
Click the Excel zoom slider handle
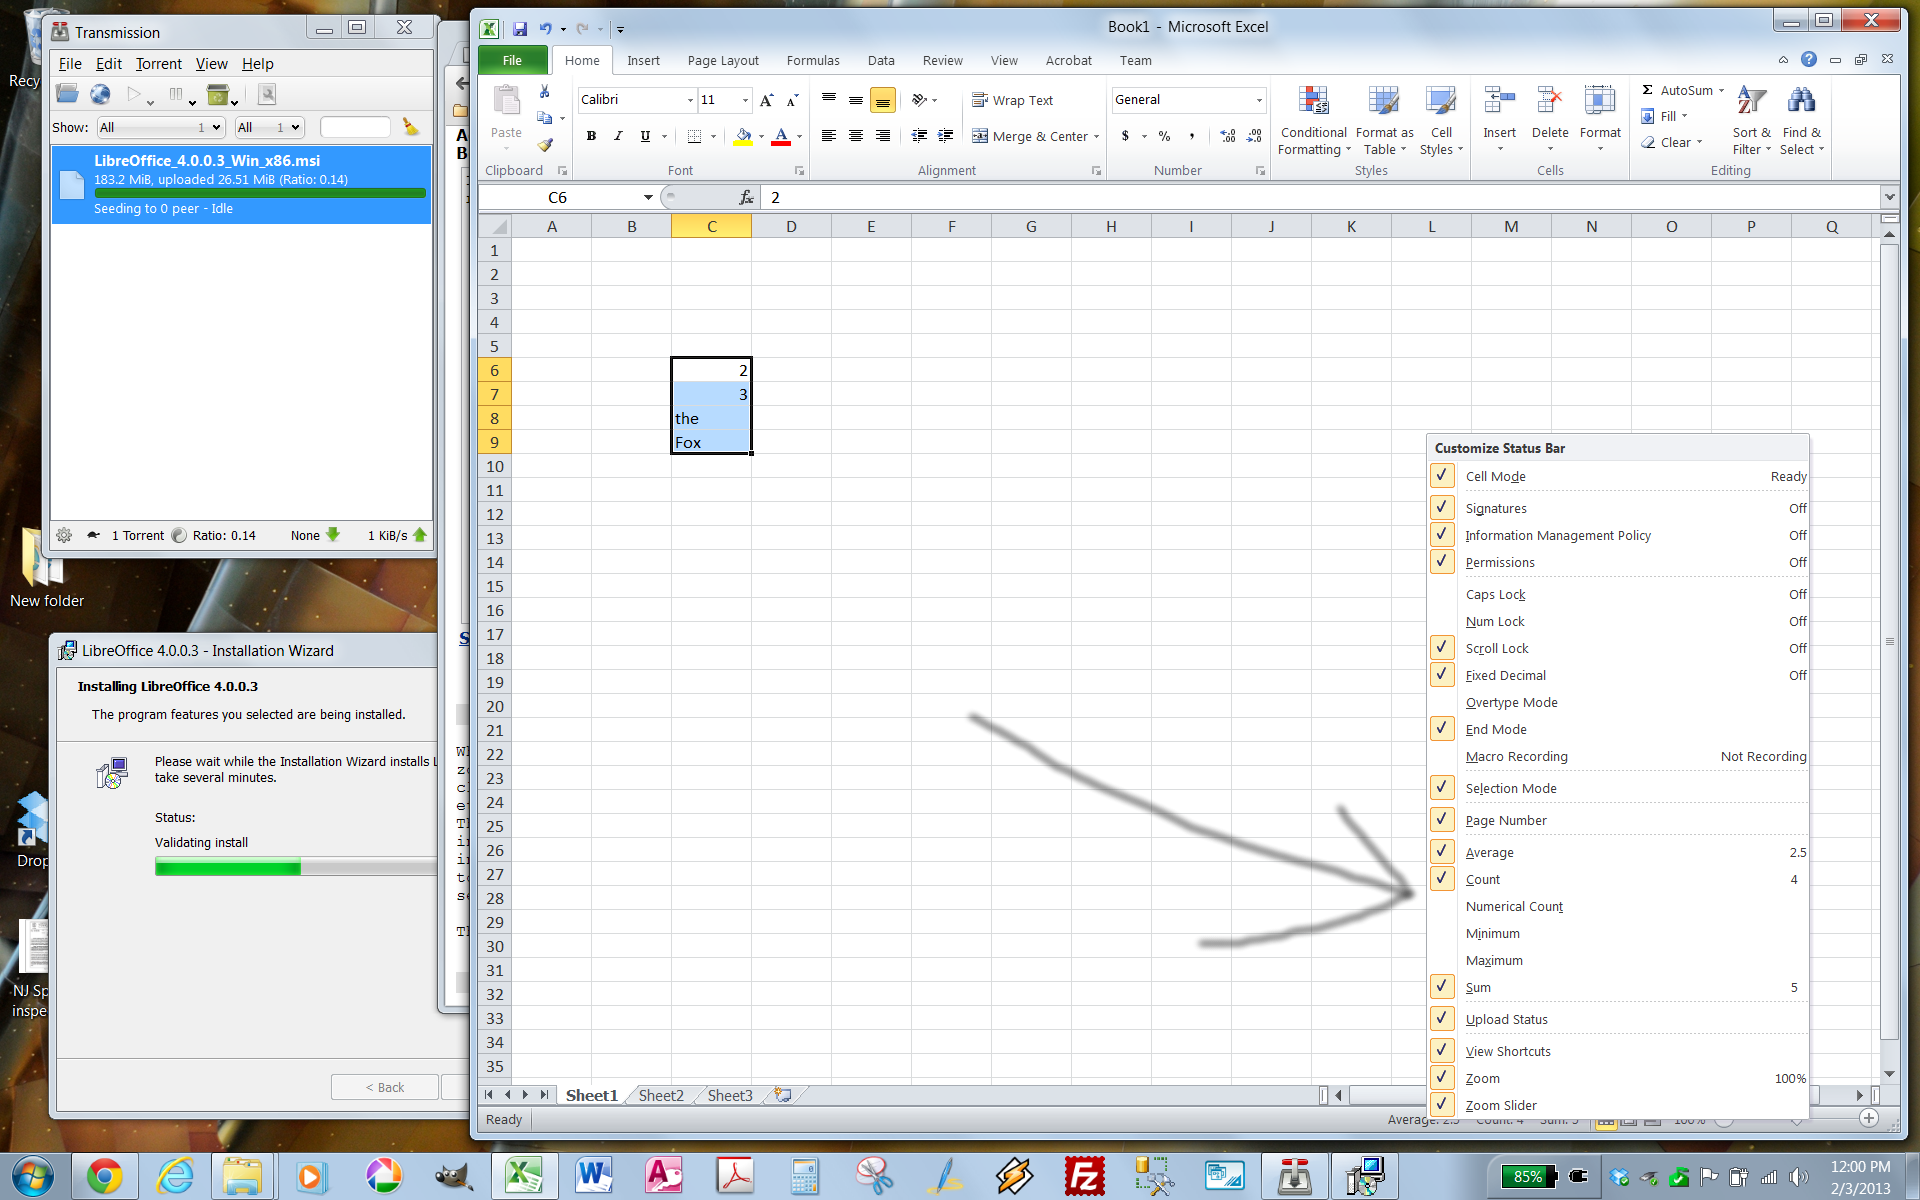click(x=1796, y=1120)
